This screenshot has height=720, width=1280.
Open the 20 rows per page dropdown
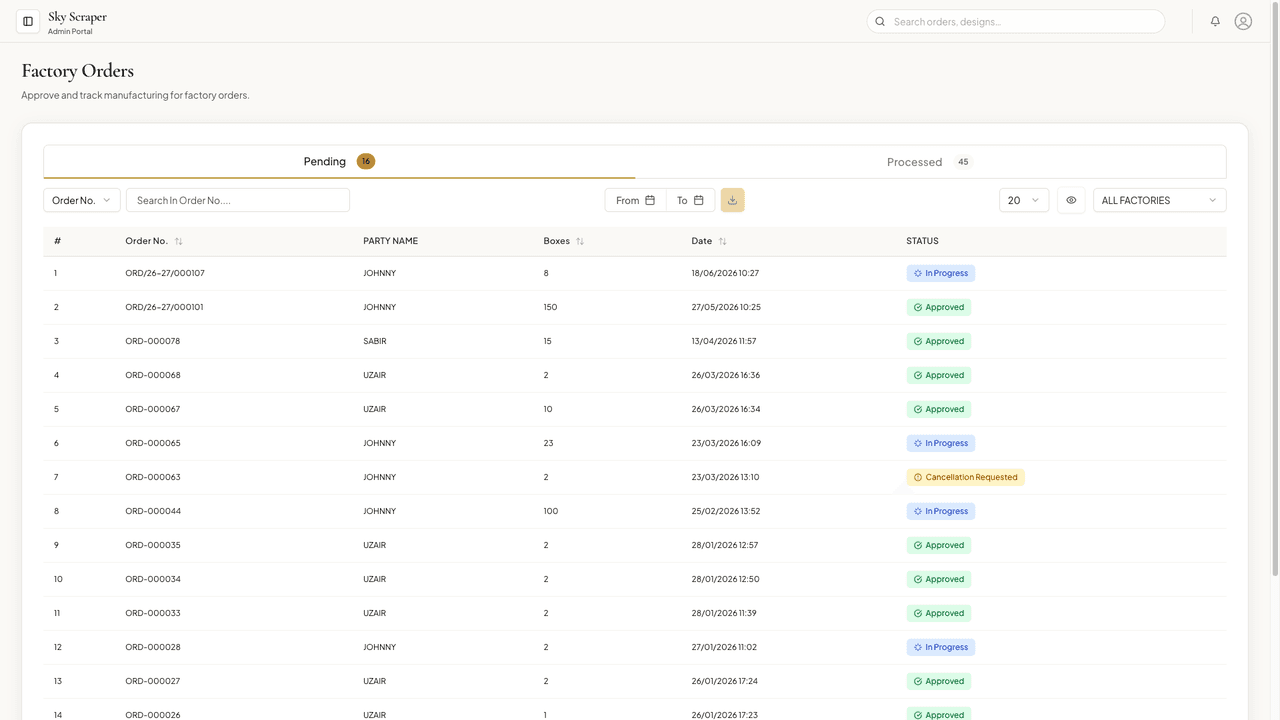[1024, 200]
